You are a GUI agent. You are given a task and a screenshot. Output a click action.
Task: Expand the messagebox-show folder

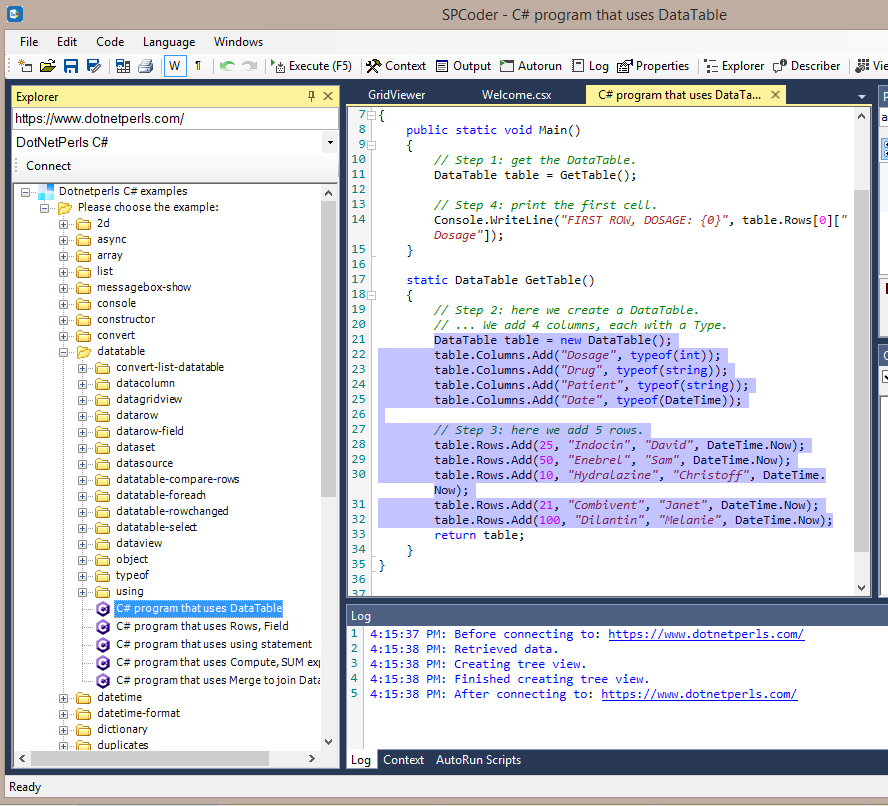coord(63,288)
